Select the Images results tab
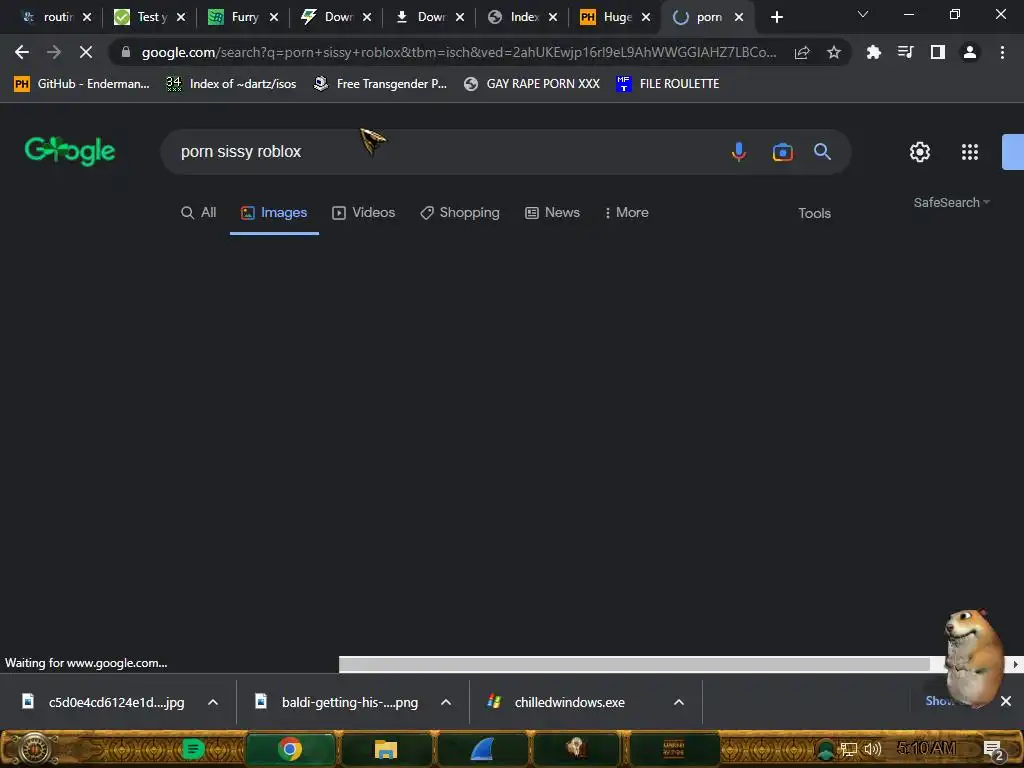The image size is (1024, 768). click(274, 213)
